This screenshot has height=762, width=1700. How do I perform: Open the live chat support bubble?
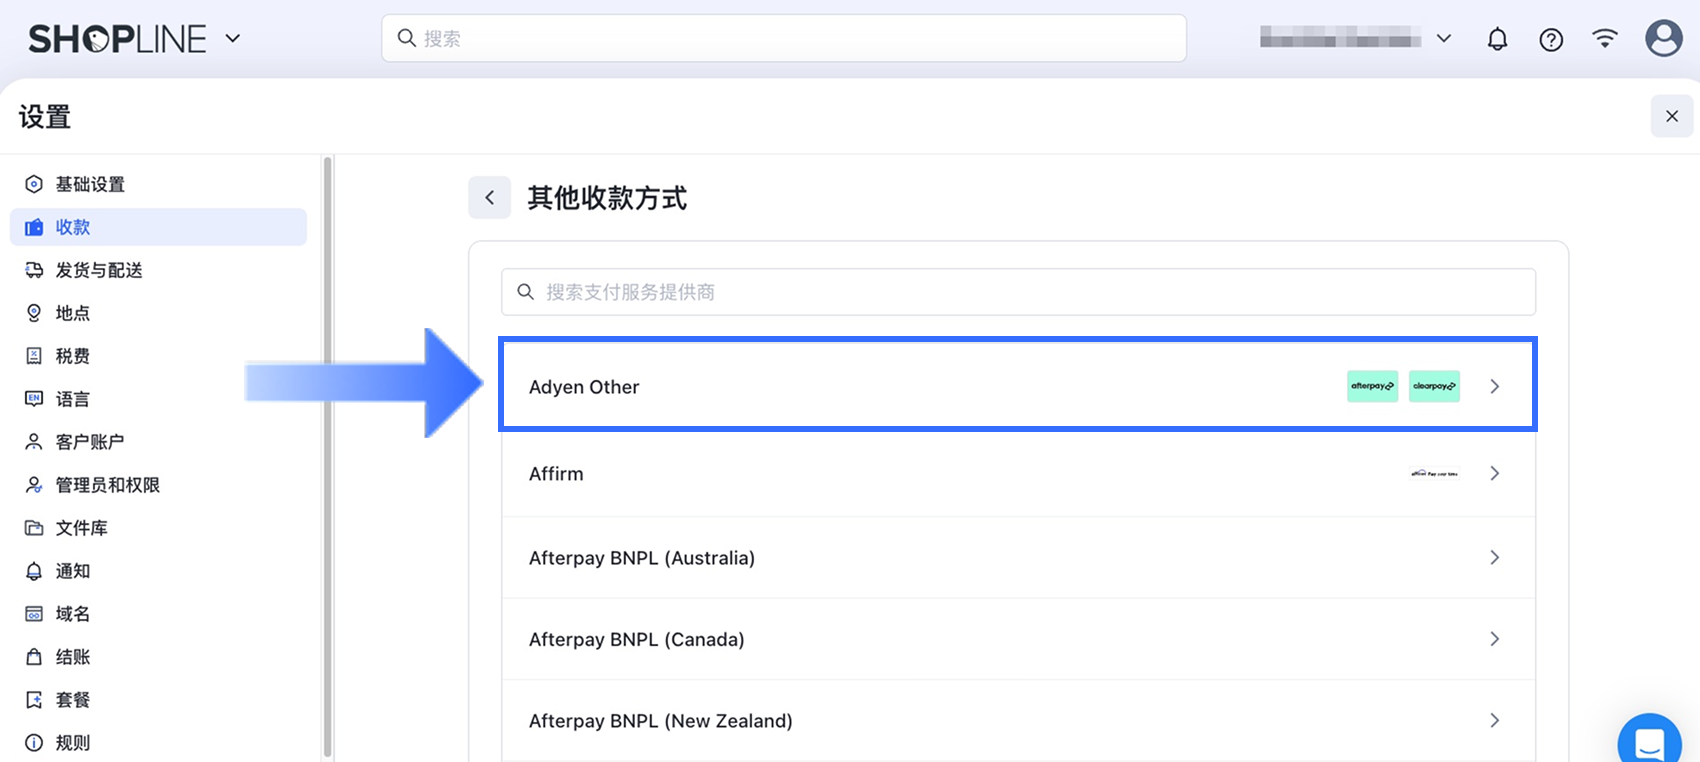click(x=1649, y=740)
